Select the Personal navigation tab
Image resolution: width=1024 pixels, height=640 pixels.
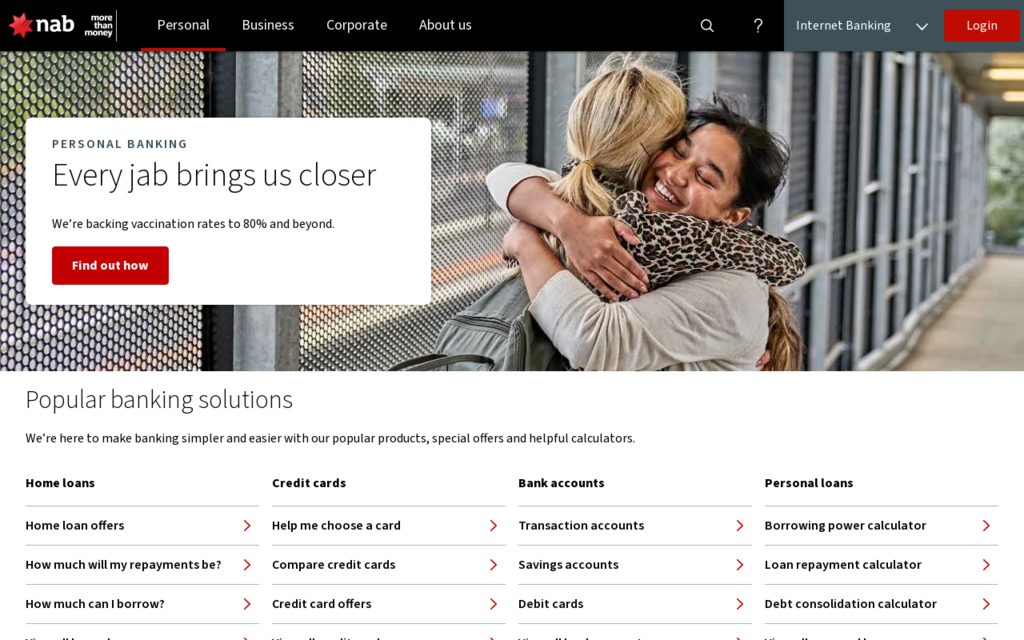183,25
